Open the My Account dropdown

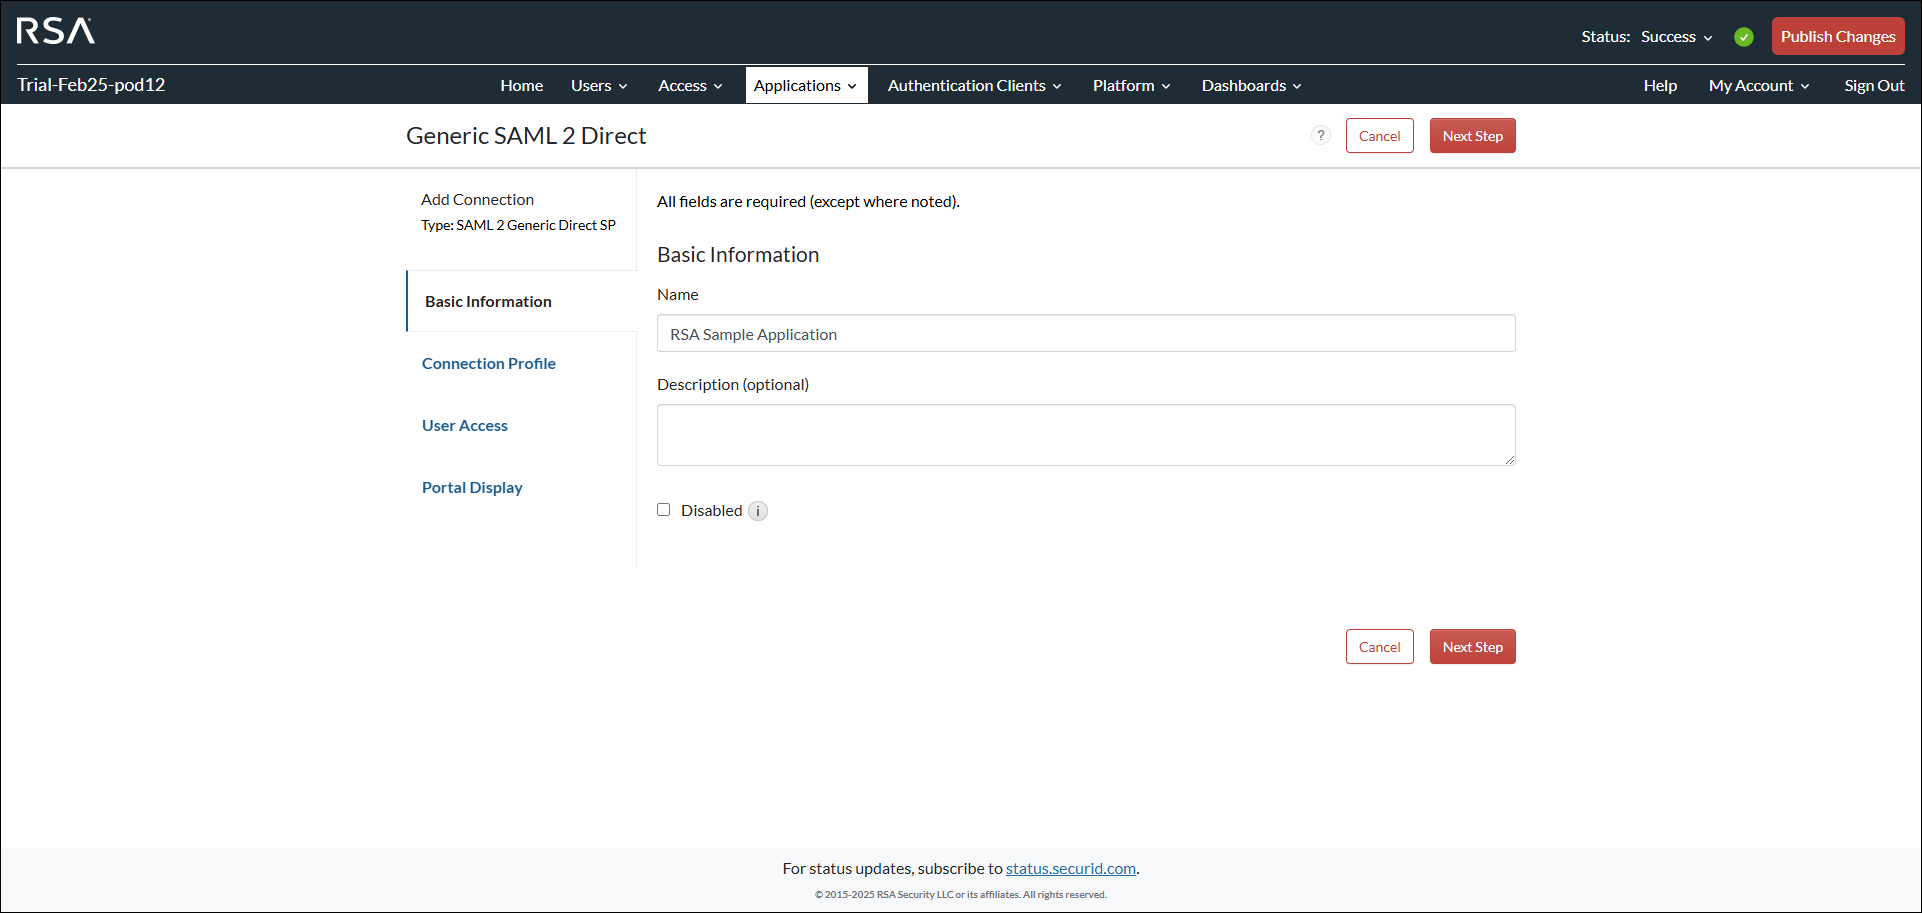tap(1757, 85)
